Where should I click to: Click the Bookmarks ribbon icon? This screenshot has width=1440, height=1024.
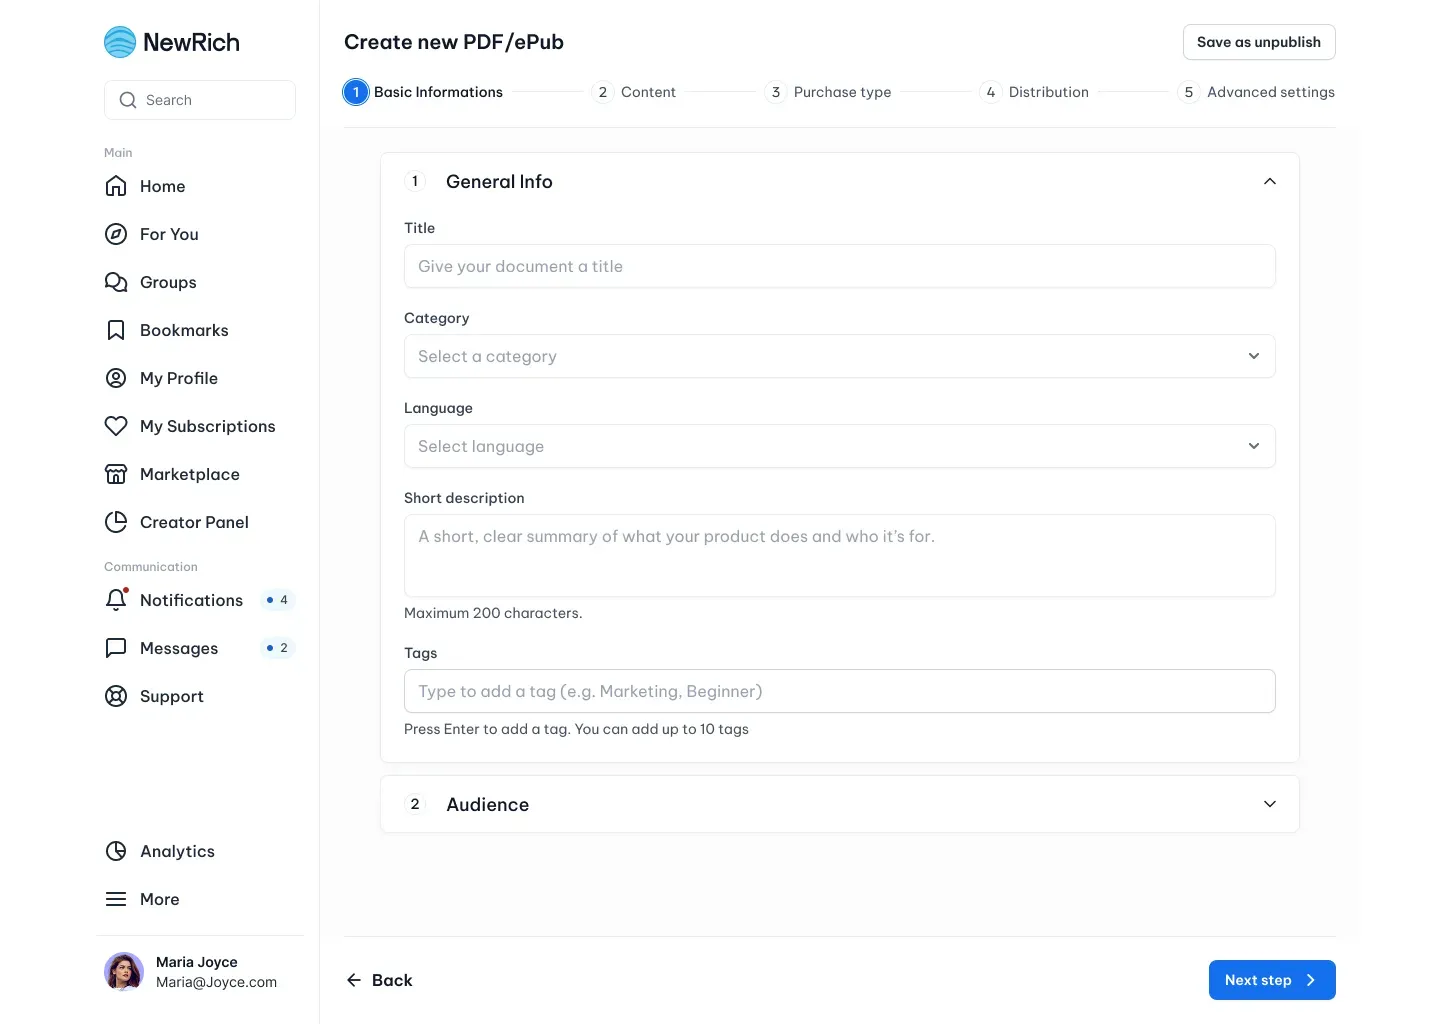[x=116, y=330]
